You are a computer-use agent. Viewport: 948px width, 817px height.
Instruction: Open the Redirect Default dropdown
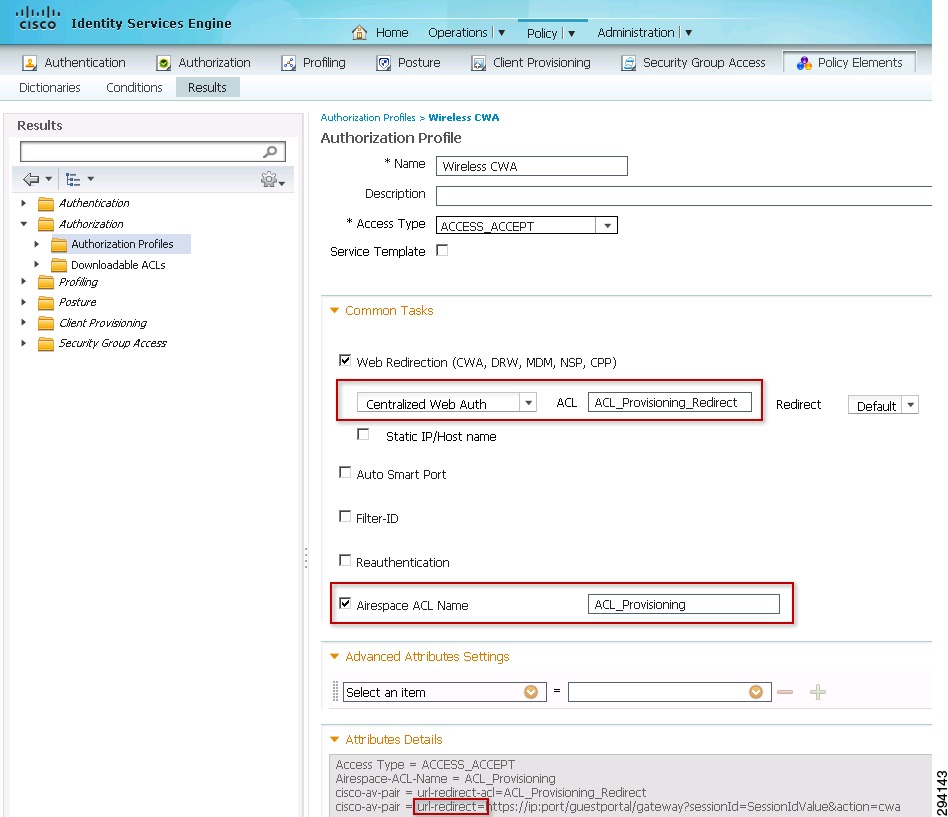pos(910,405)
